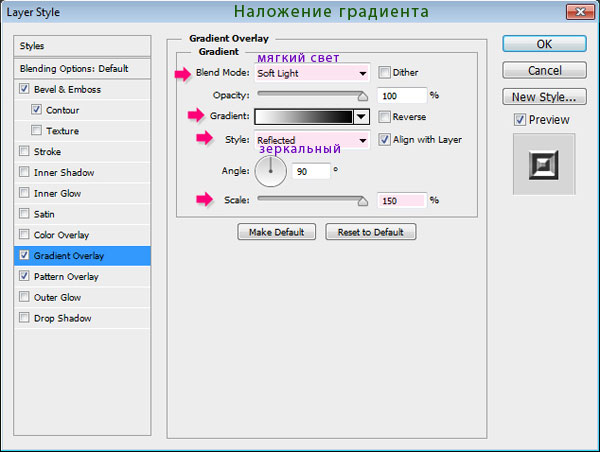Click the black-white gradient swatch
This screenshot has height=452, width=600.
[x=304, y=117]
